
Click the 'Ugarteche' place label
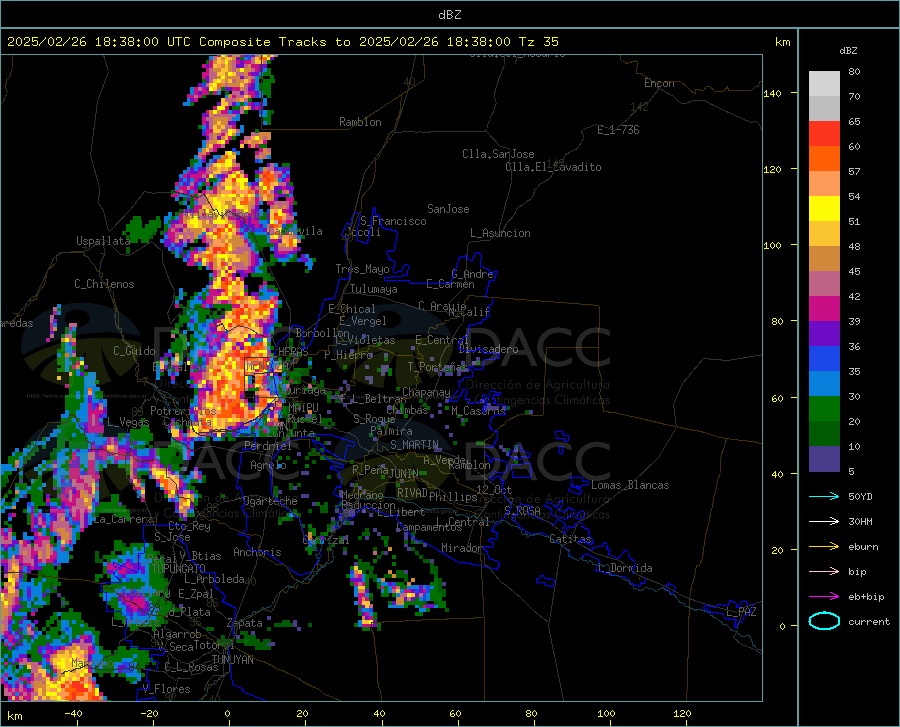[270, 501]
